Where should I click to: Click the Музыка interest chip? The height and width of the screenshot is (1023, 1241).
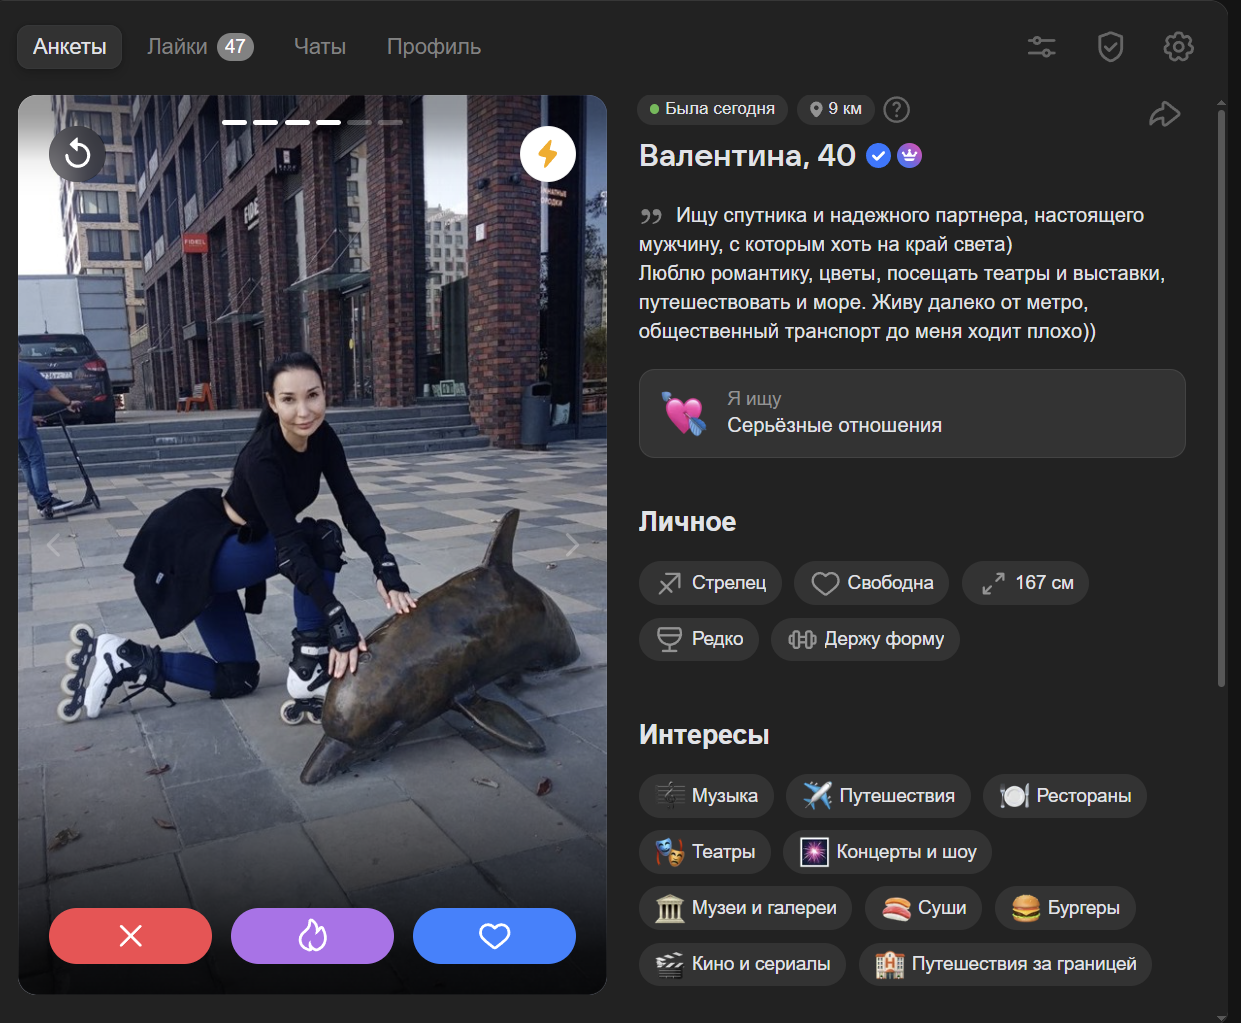[706, 796]
